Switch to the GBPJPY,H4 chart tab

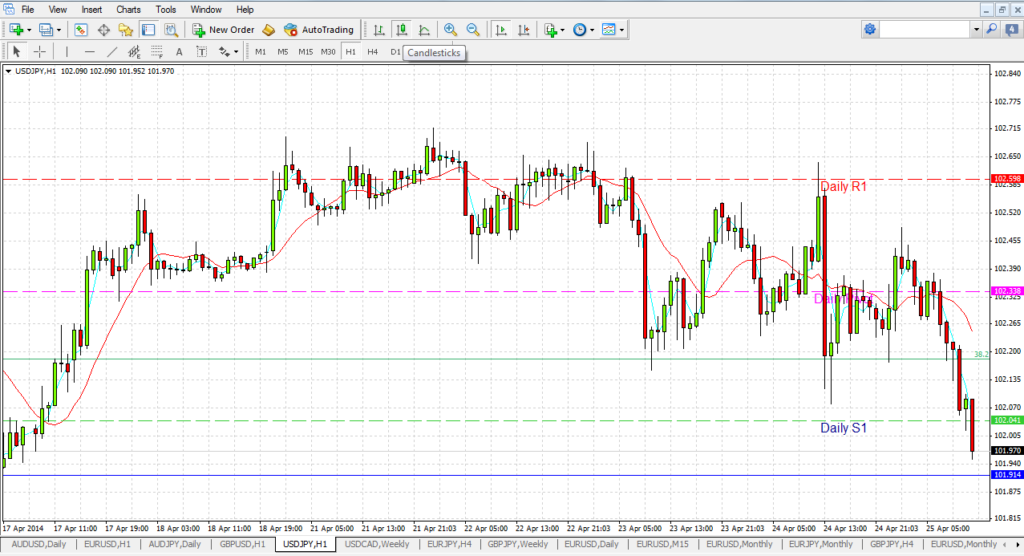coord(890,544)
